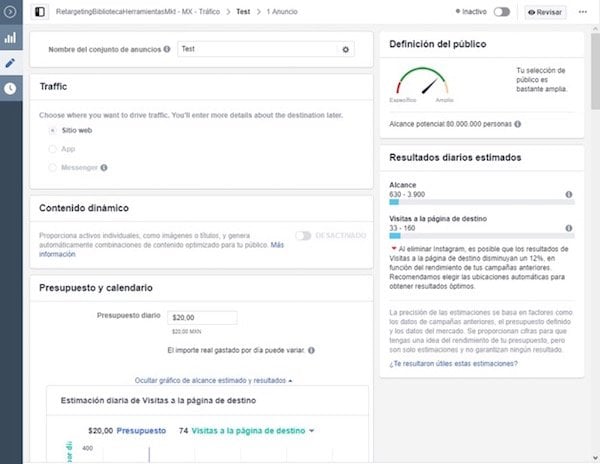Click the 630 - 3.900 reach value
This screenshot has height=464, width=600.
pyautogui.click(x=407, y=194)
